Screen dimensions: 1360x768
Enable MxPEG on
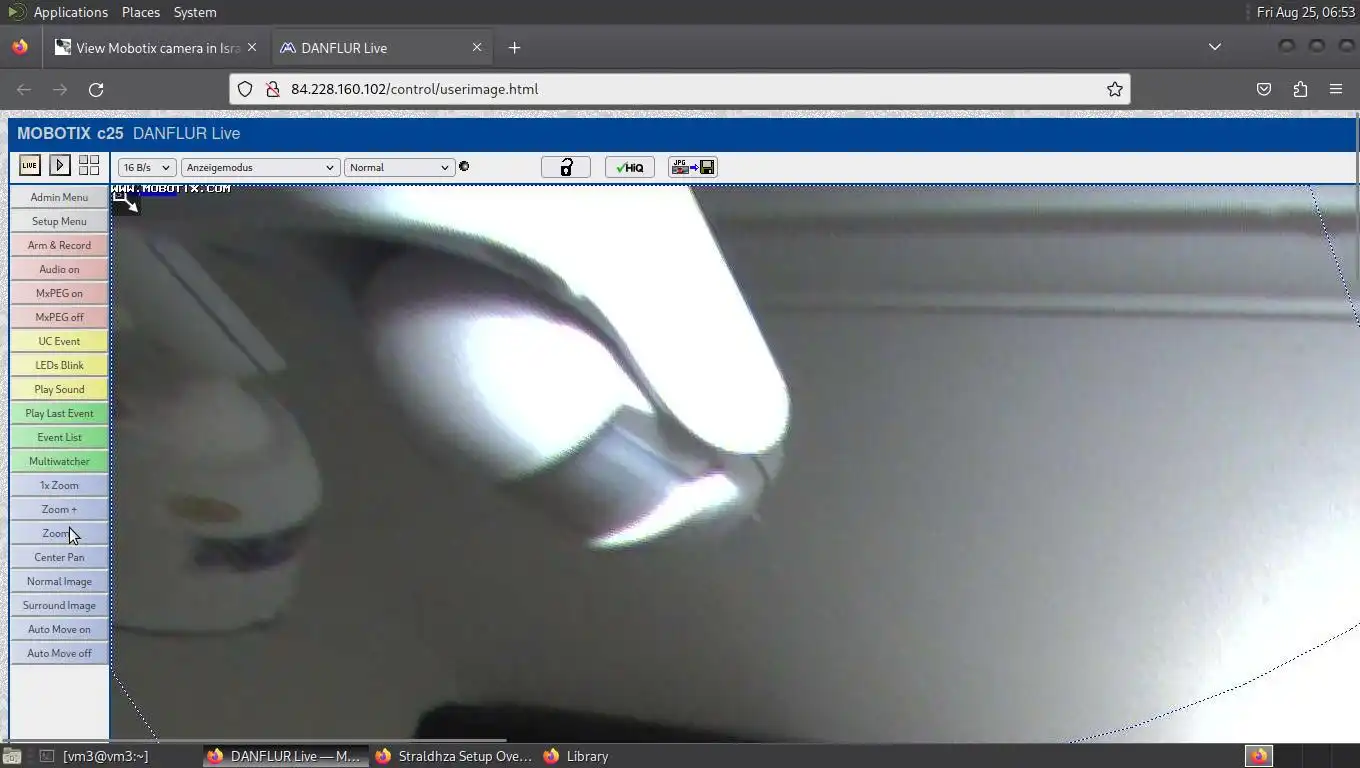click(x=59, y=293)
